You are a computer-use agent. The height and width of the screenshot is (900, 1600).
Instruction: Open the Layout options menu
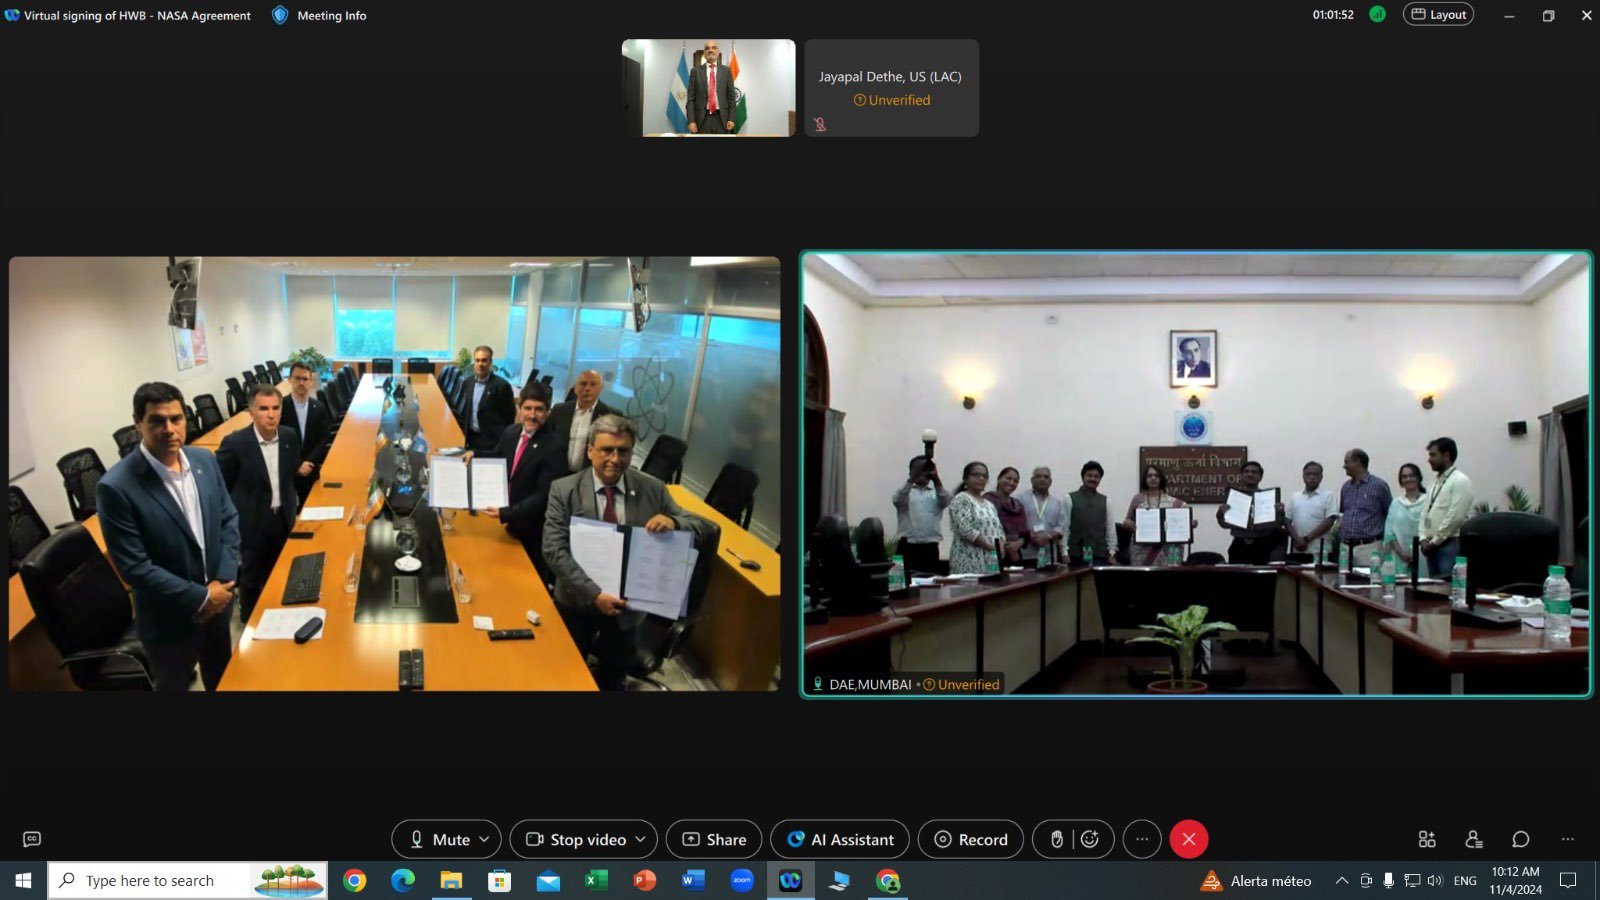coord(1438,14)
